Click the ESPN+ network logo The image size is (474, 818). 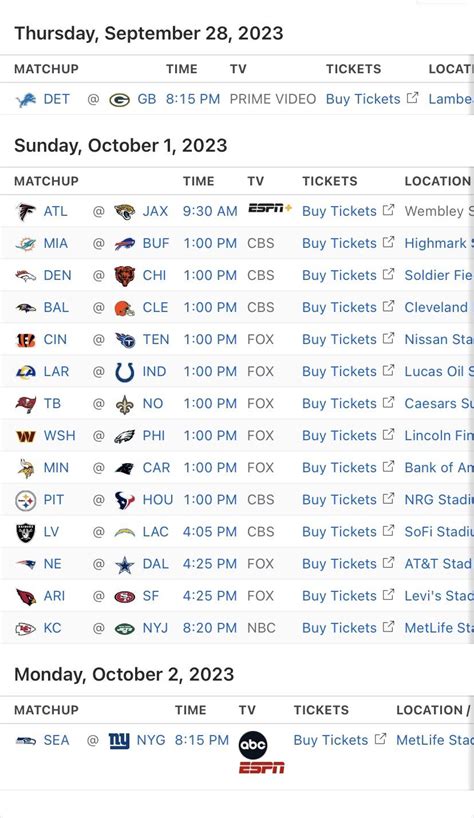[x=270, y=209]
